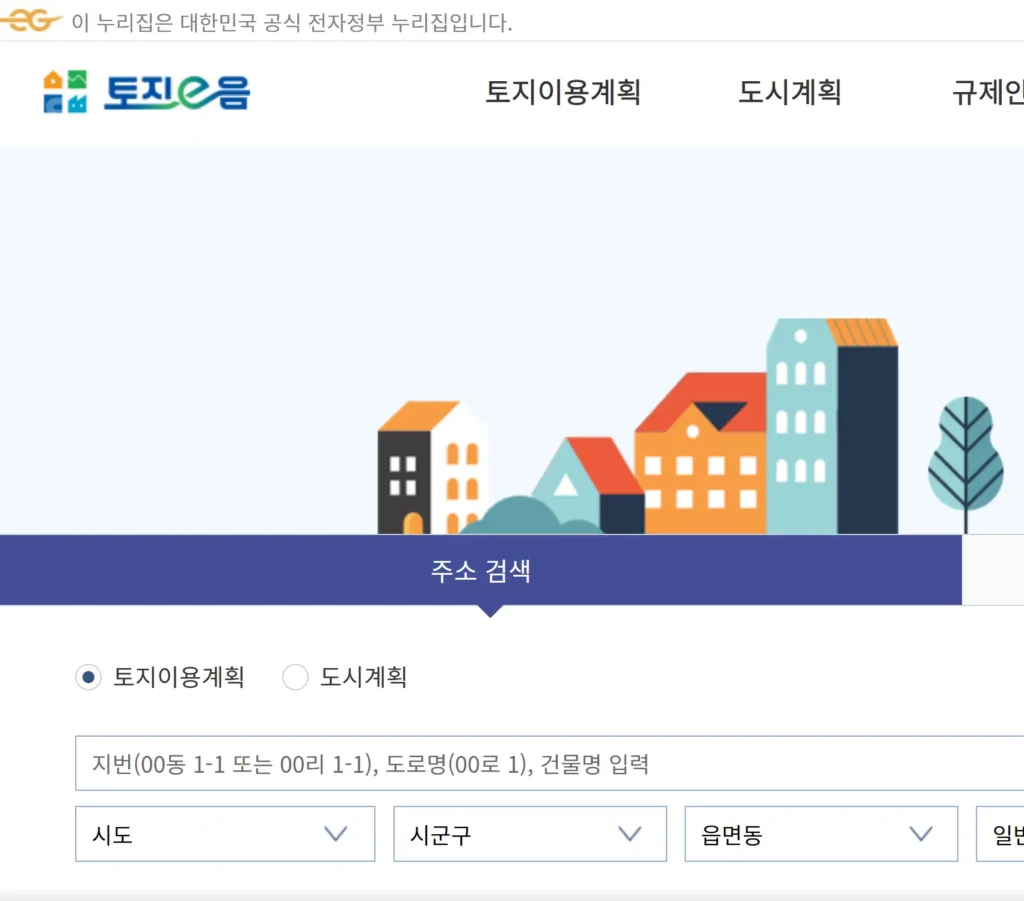Open the 시군구 dropdown
Image resolution: width=1024 pixels, height=901 pixels.
(x=530, y=833)
